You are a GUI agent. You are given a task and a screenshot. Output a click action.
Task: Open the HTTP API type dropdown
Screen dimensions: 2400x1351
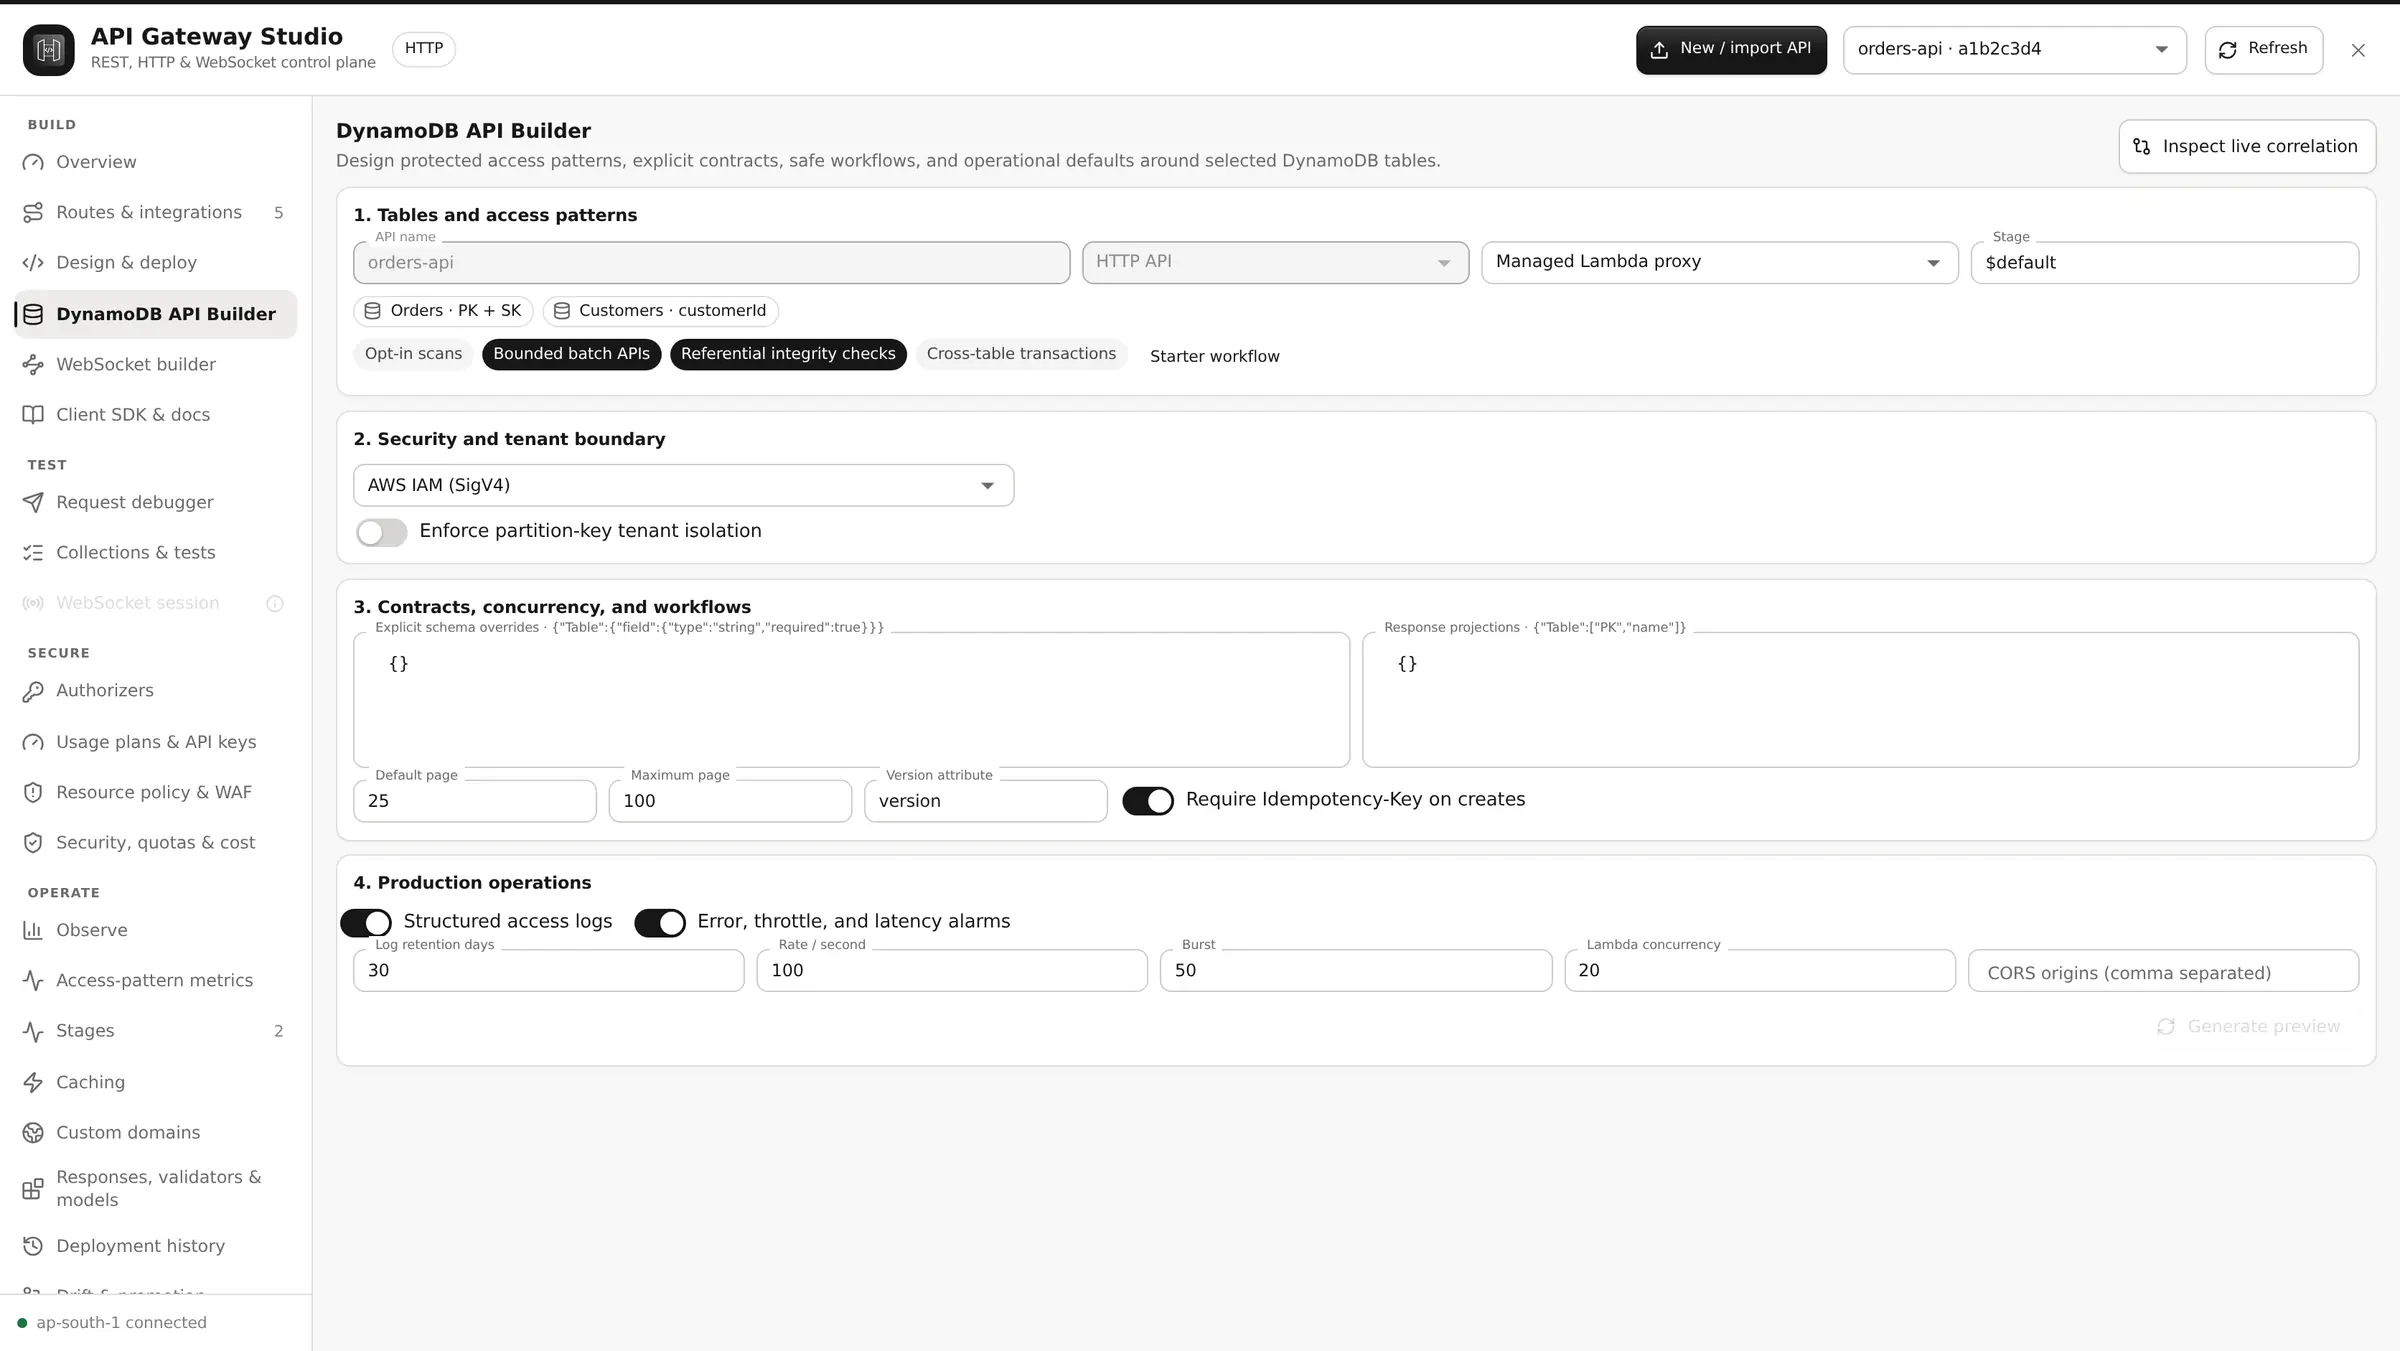pos(1275,262)
